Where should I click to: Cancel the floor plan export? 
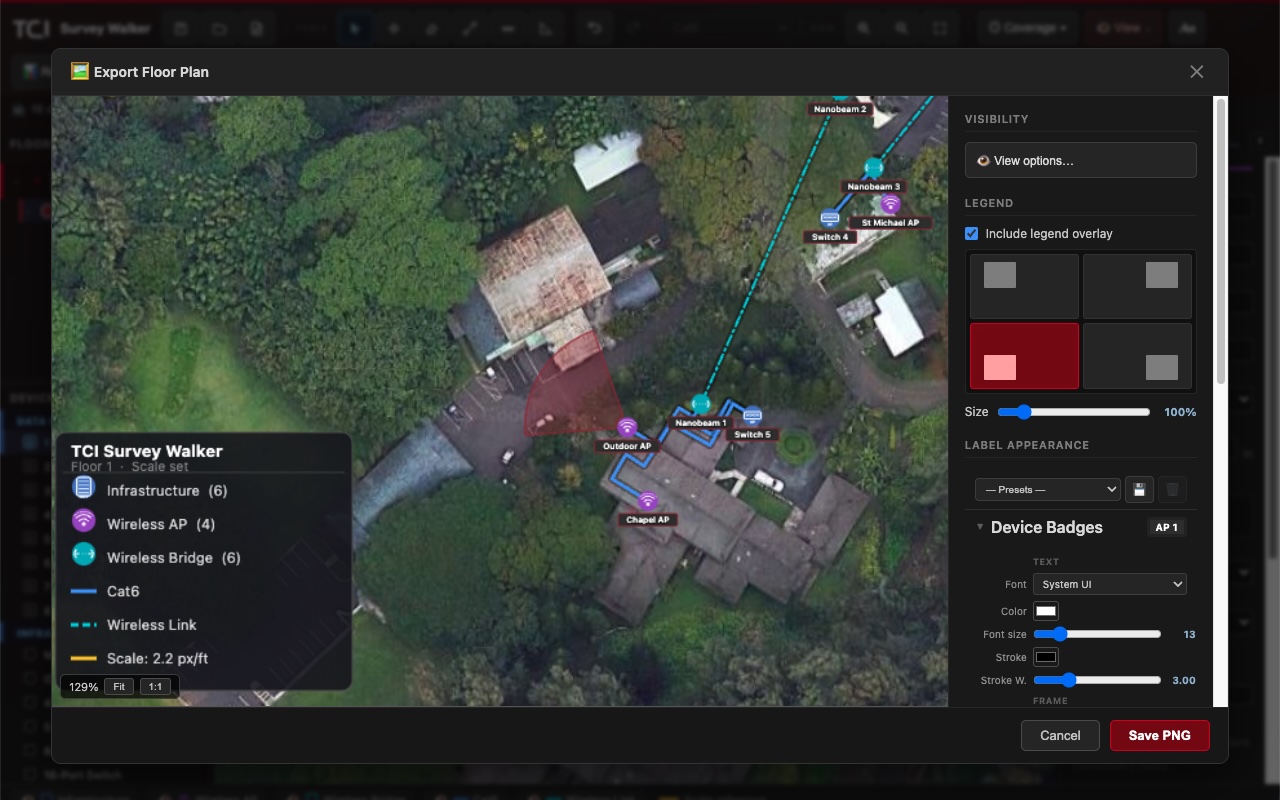pyautogui.click(x=1060, y=735)
